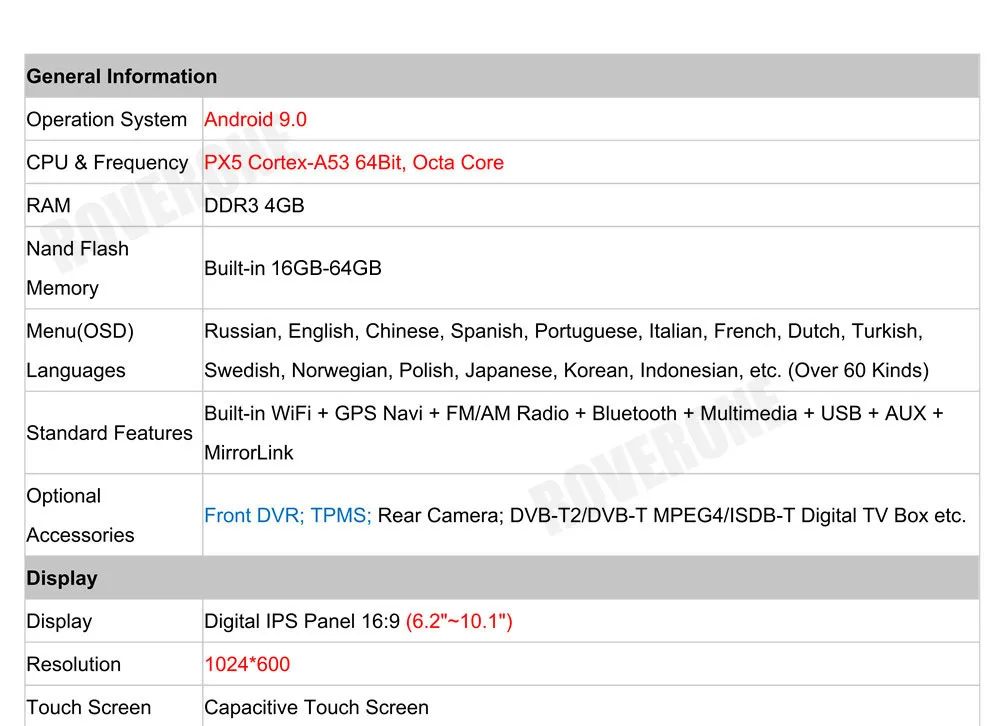Select the Nand Flash Memory label
This screenshot has width=1000, height=726.
[x=77, y=268]
